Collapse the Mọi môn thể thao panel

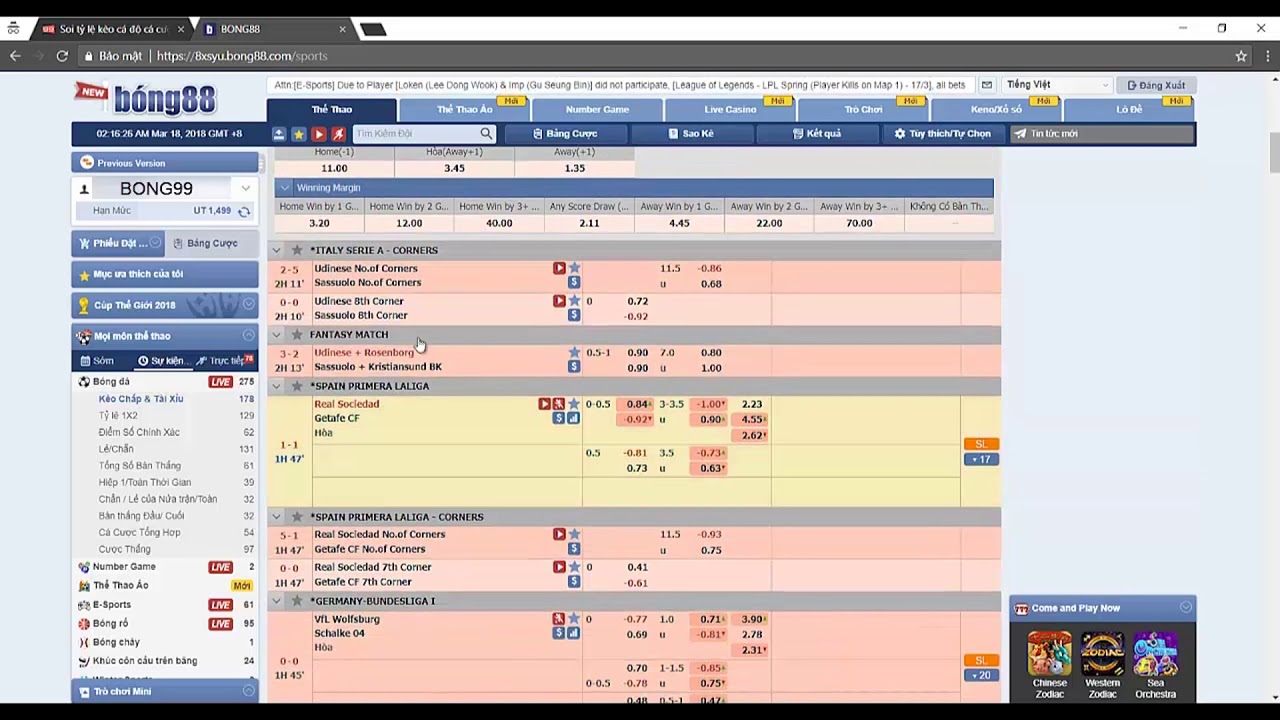[248, 336]
